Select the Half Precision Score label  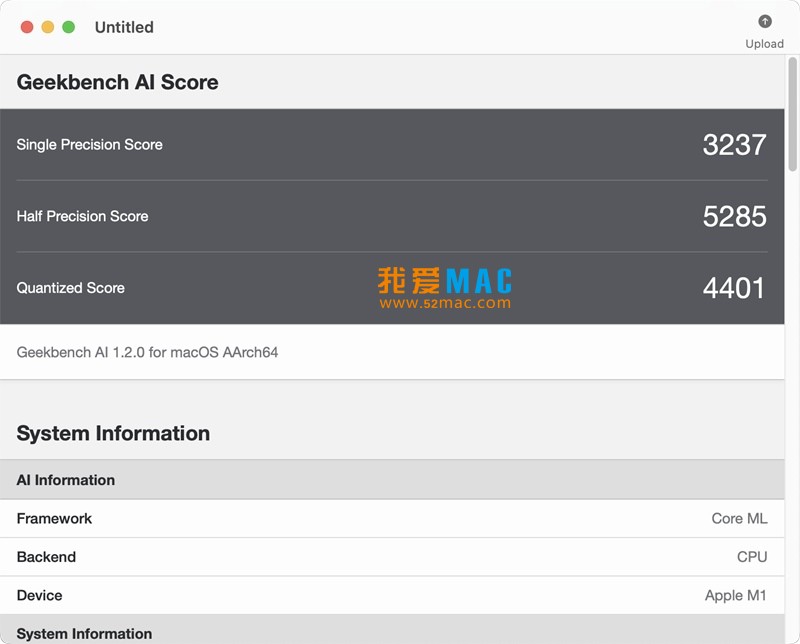point(82,216)
